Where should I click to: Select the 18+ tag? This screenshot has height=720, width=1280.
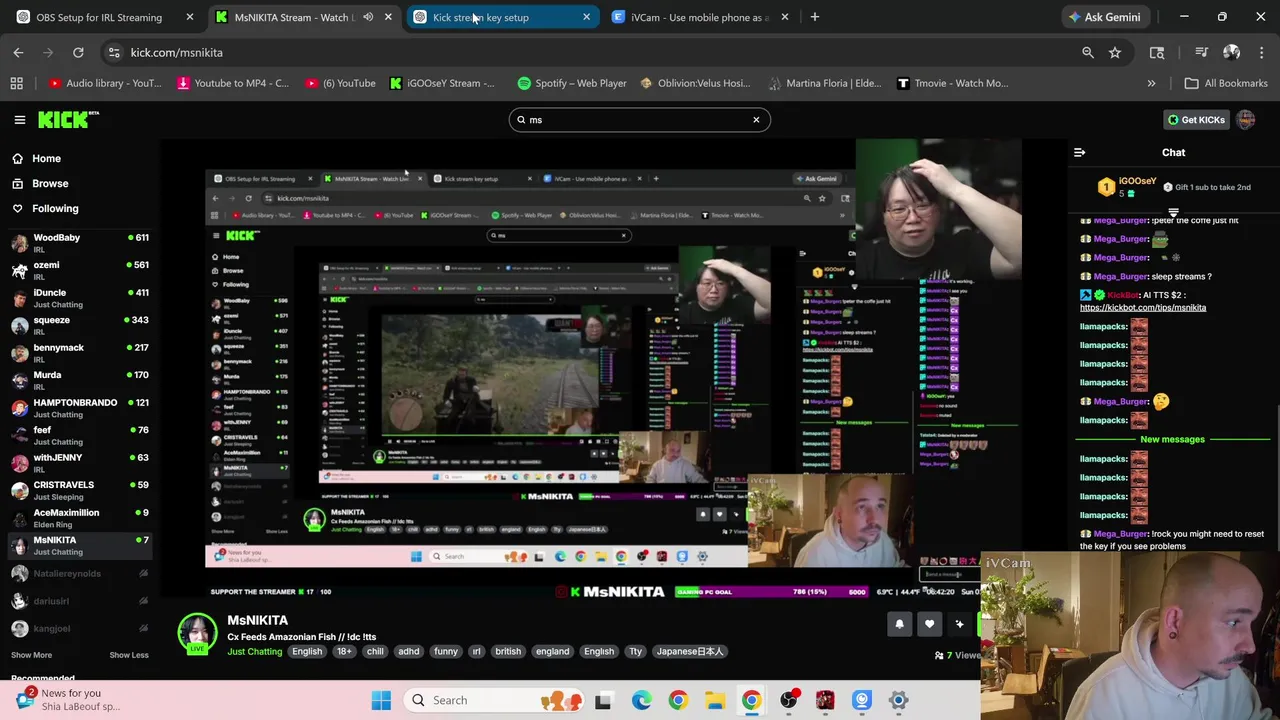point(344,652)
